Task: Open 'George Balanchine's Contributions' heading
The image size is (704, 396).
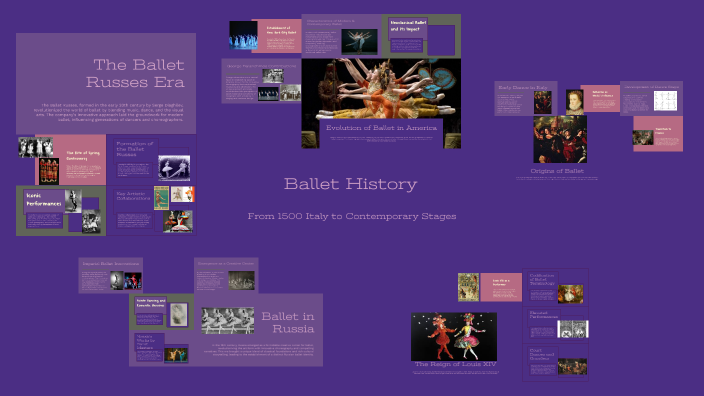Action: point(261,66)
